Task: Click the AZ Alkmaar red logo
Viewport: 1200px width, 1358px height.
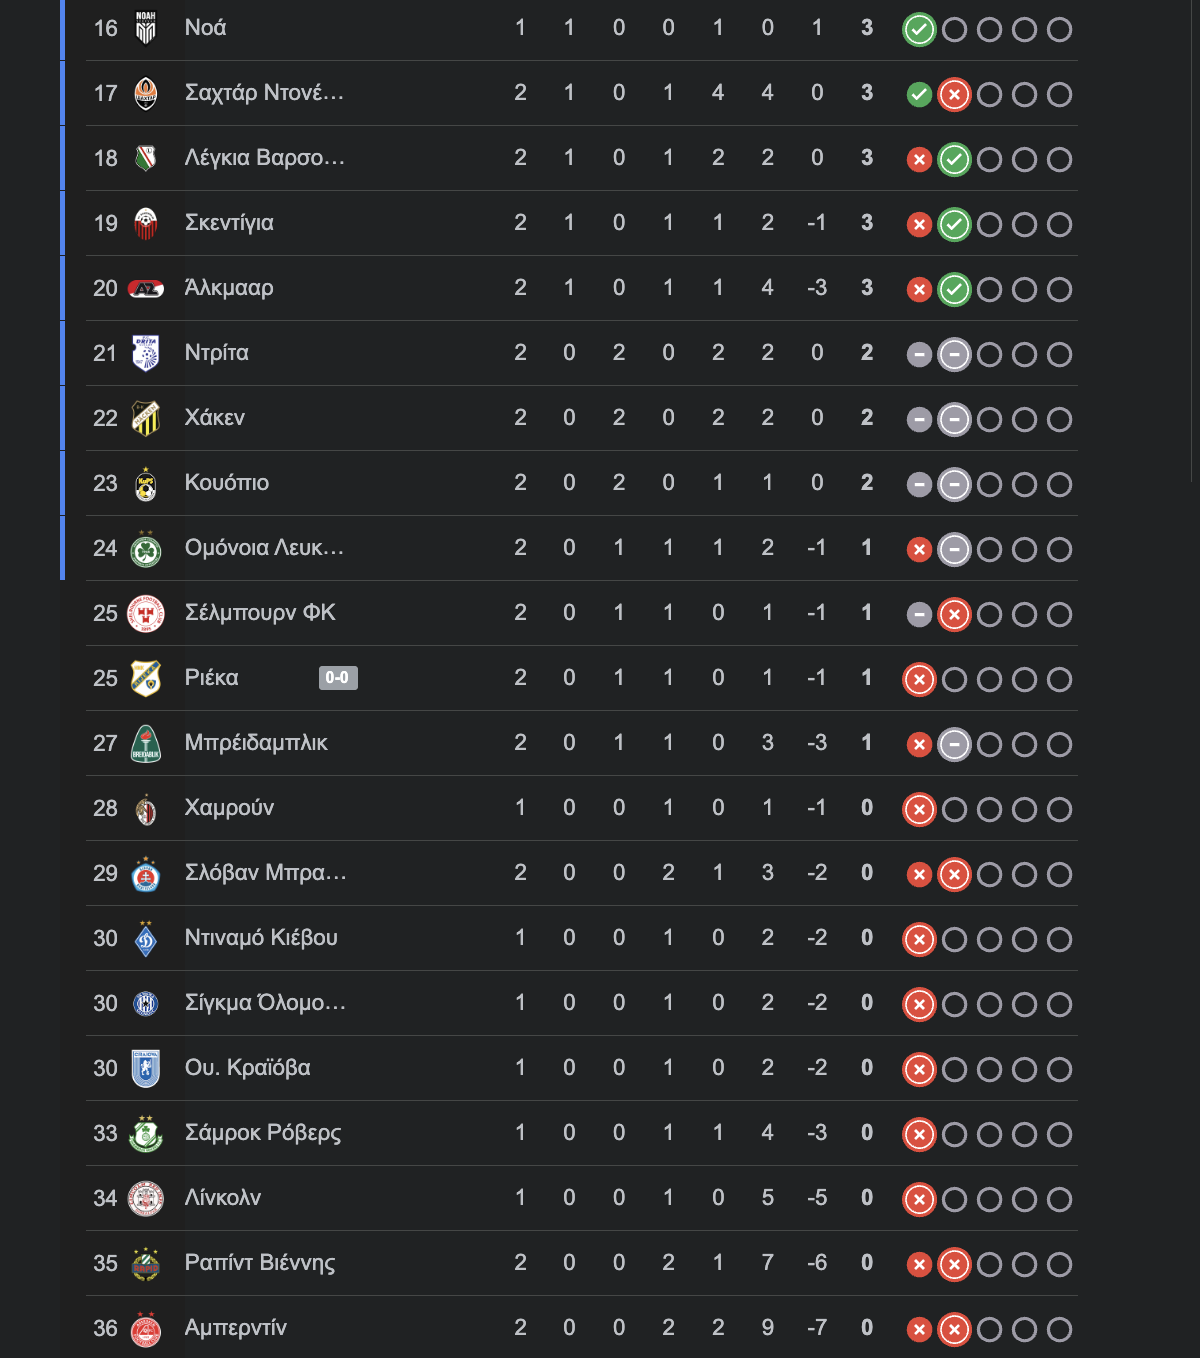Action: coord(146,289)
